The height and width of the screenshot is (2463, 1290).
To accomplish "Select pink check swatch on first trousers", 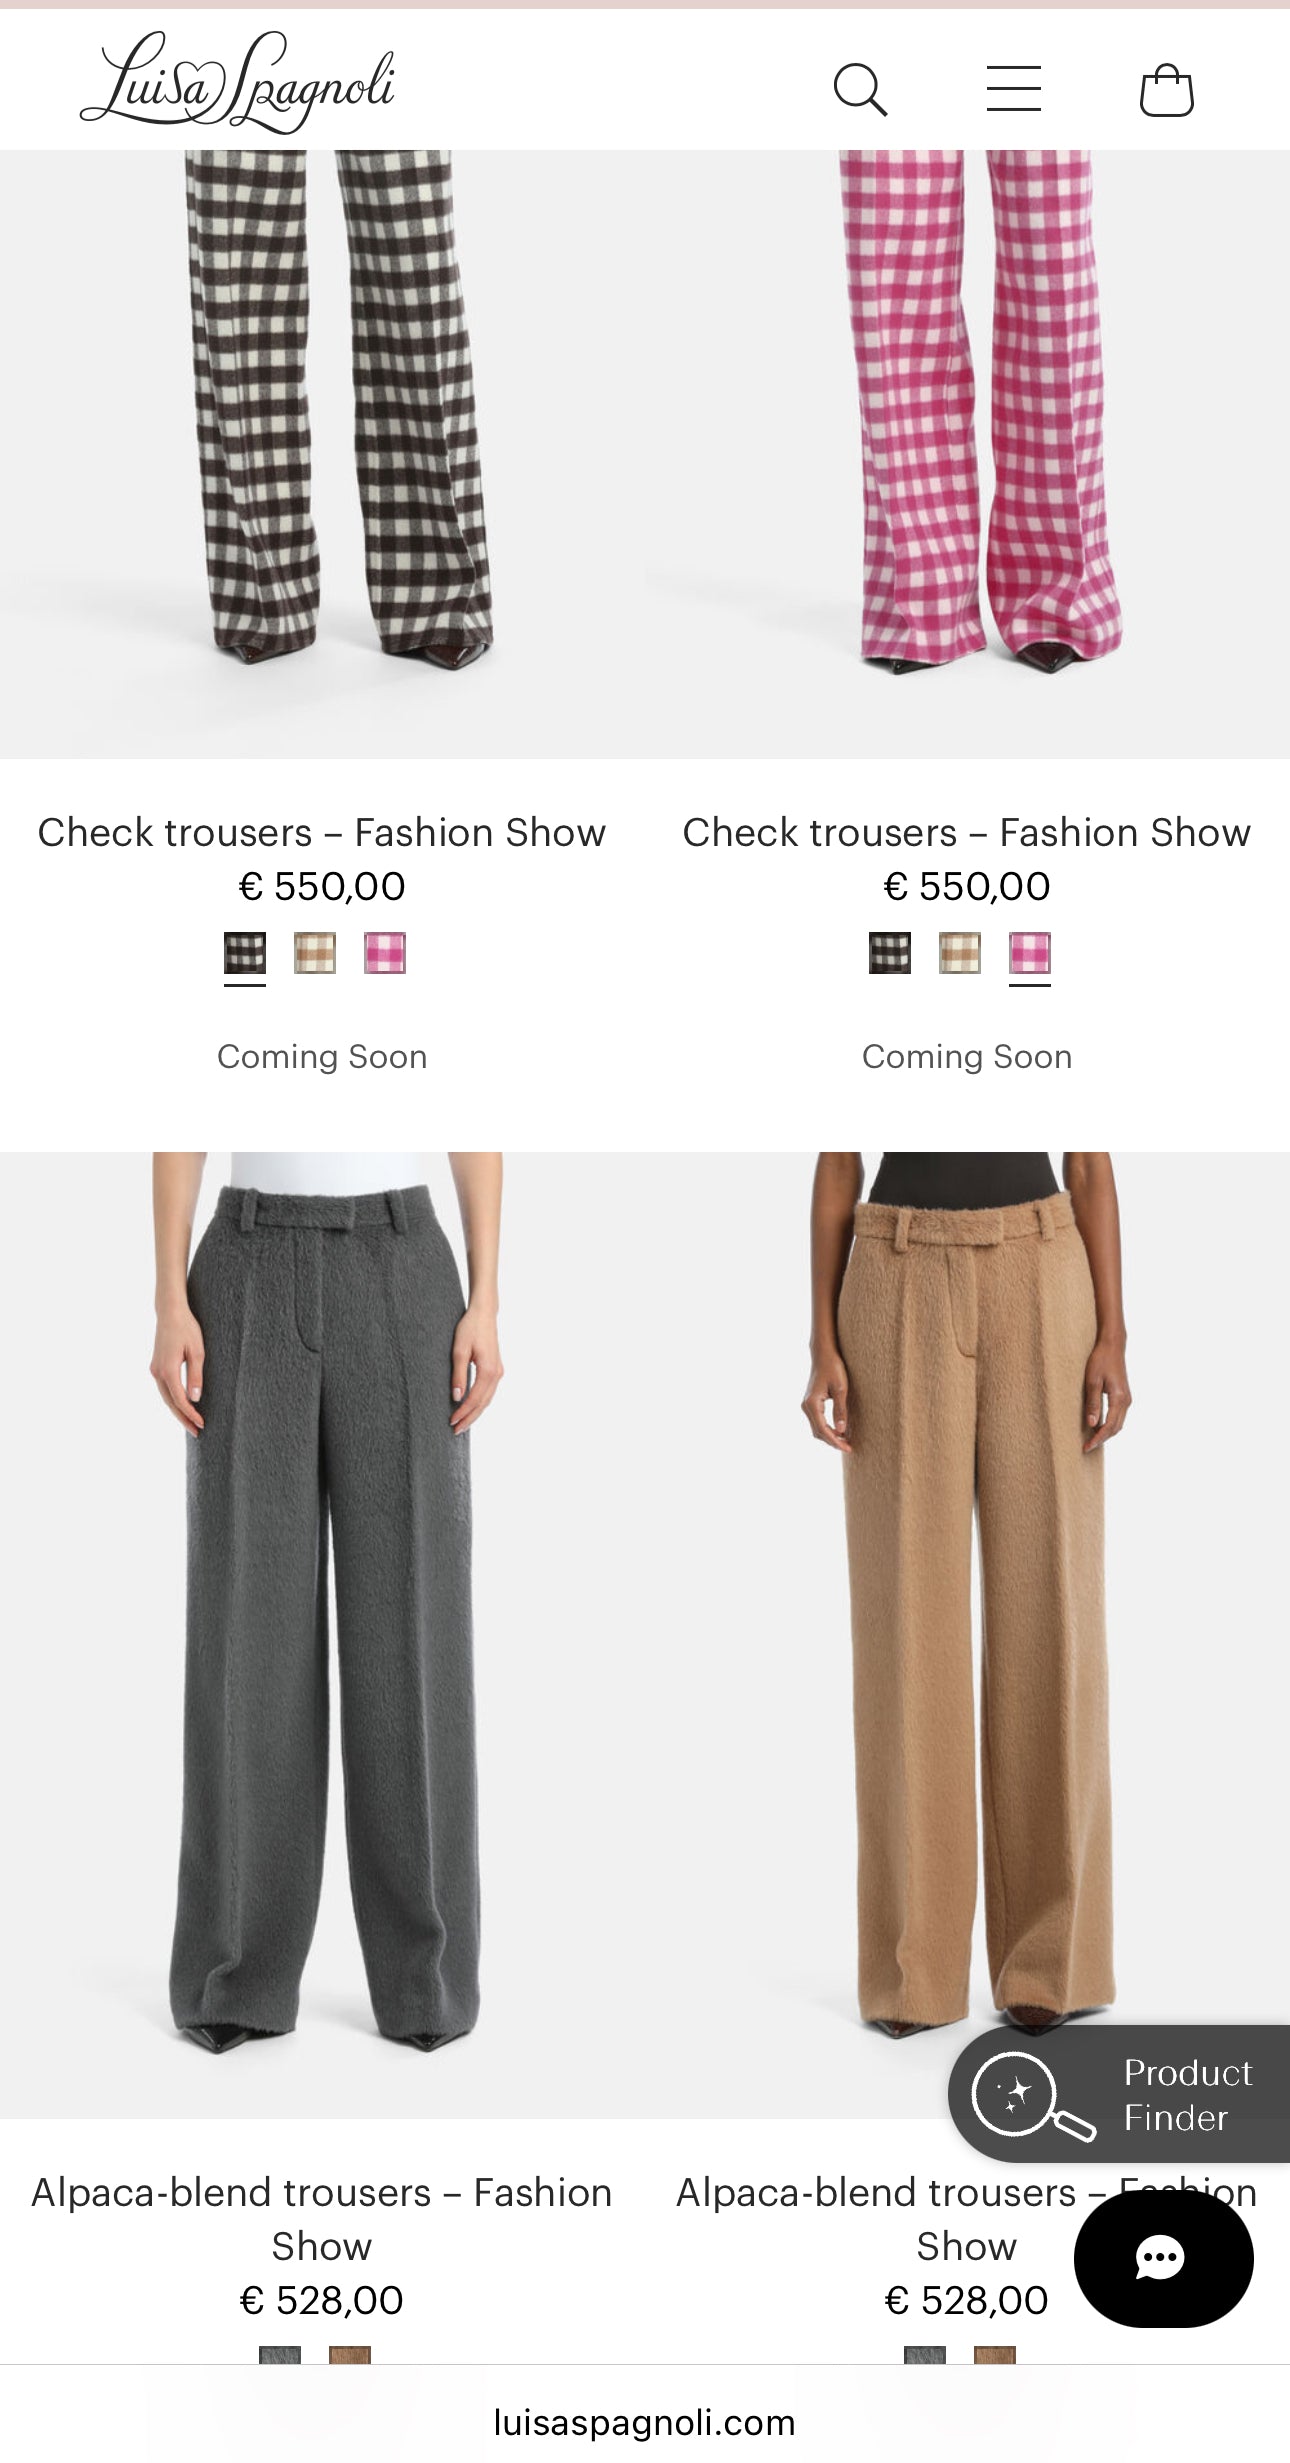I will (x=385, y=953).
